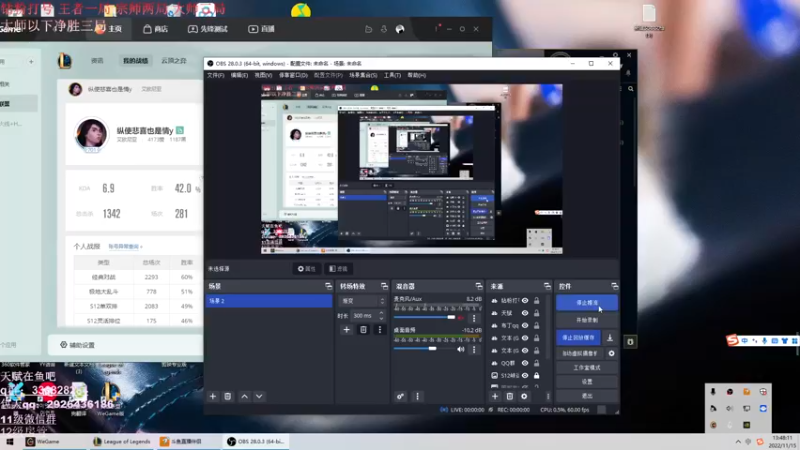
Task: Hide the 钻粉打 source via eye icon
Action: pos(525,301)
